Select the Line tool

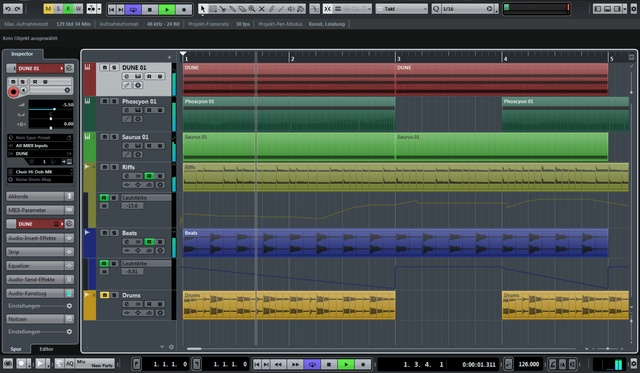click(x=281, y=9)
